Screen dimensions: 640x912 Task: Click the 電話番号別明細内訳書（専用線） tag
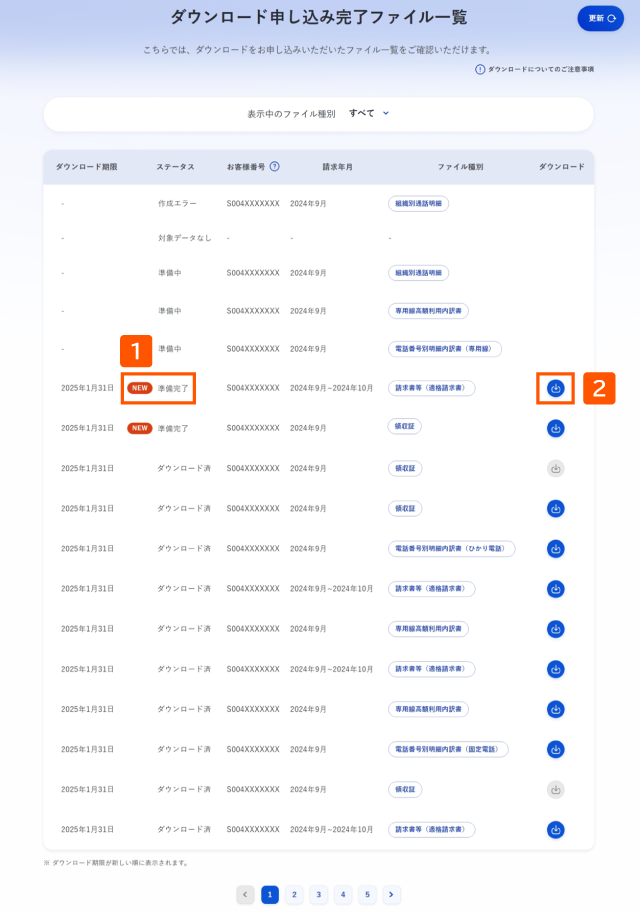[x=445, y=349]
